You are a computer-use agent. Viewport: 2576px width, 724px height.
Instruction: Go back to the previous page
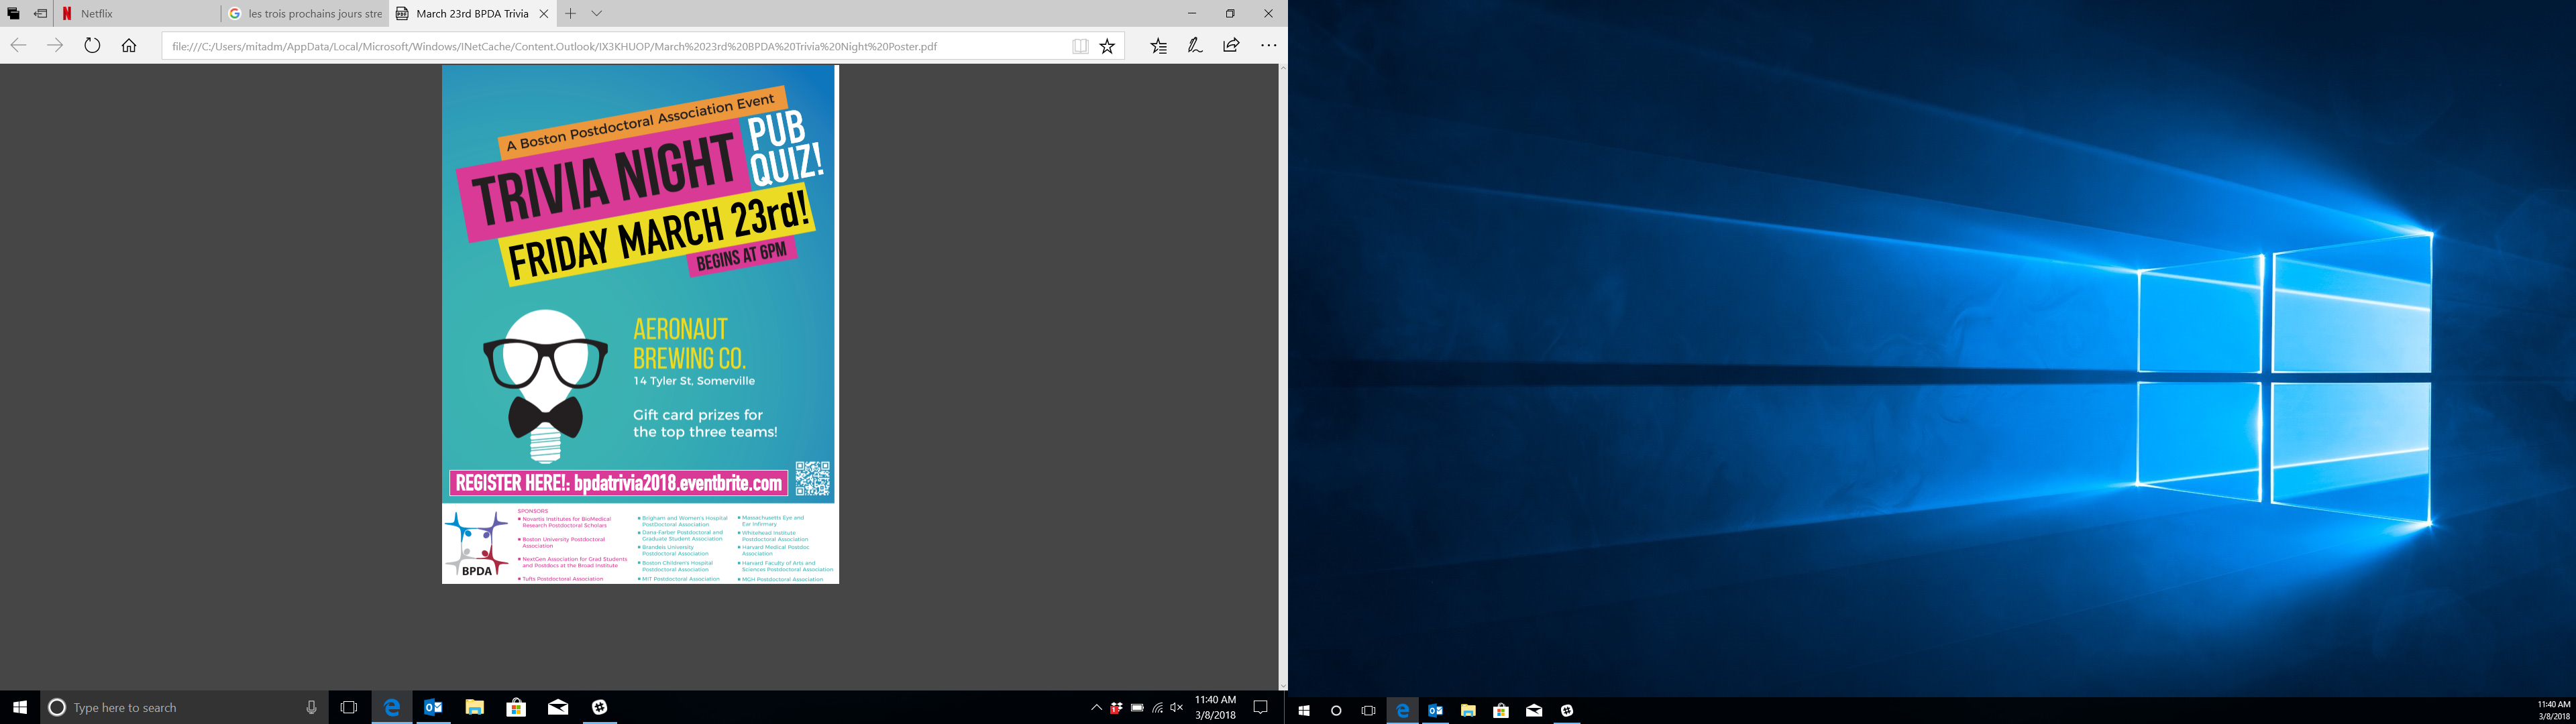(18, 45)
